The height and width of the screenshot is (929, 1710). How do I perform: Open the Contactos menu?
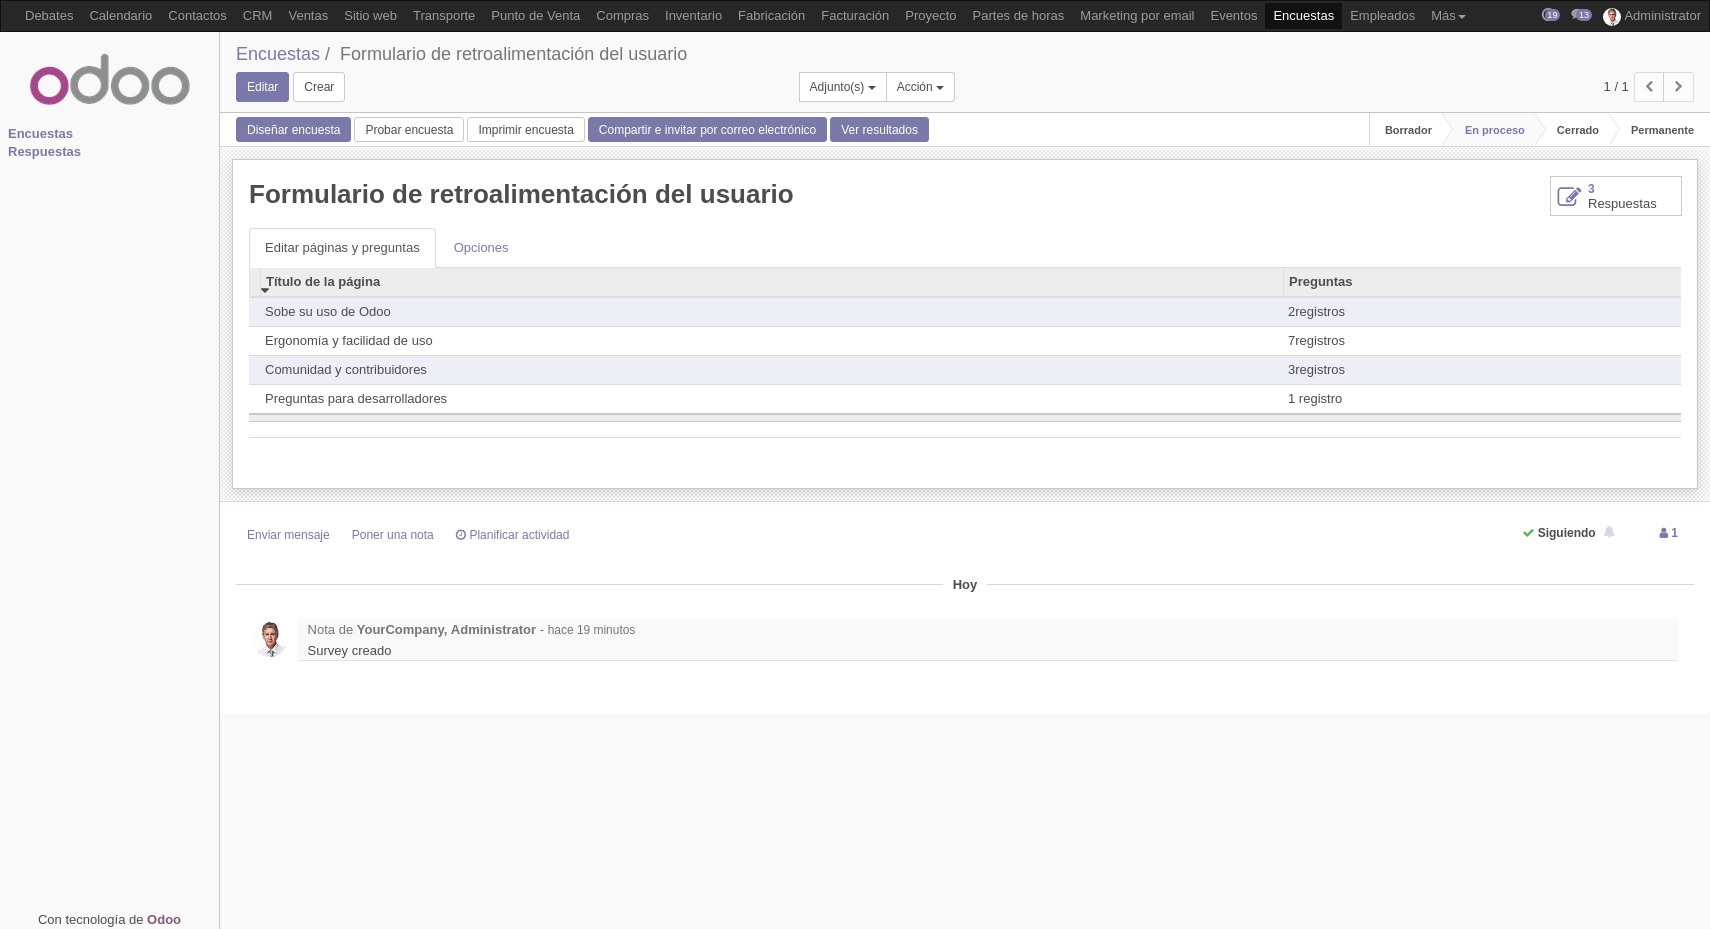coord(197,16)
